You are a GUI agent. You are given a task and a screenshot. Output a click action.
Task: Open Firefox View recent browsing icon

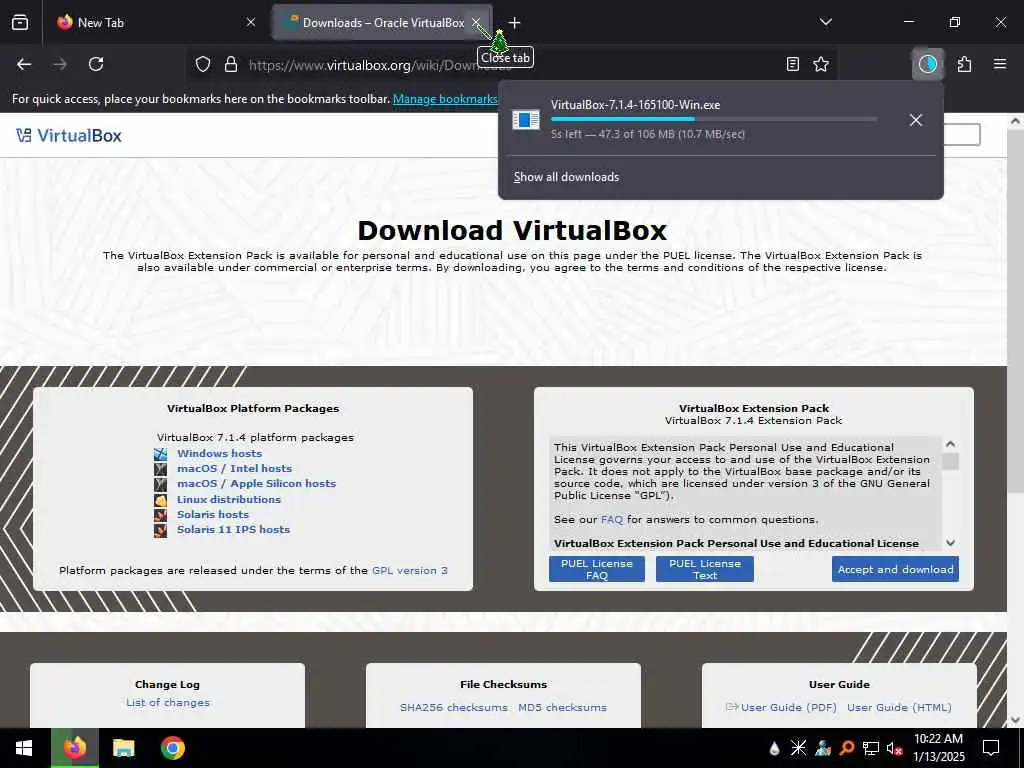coord(20,23)
